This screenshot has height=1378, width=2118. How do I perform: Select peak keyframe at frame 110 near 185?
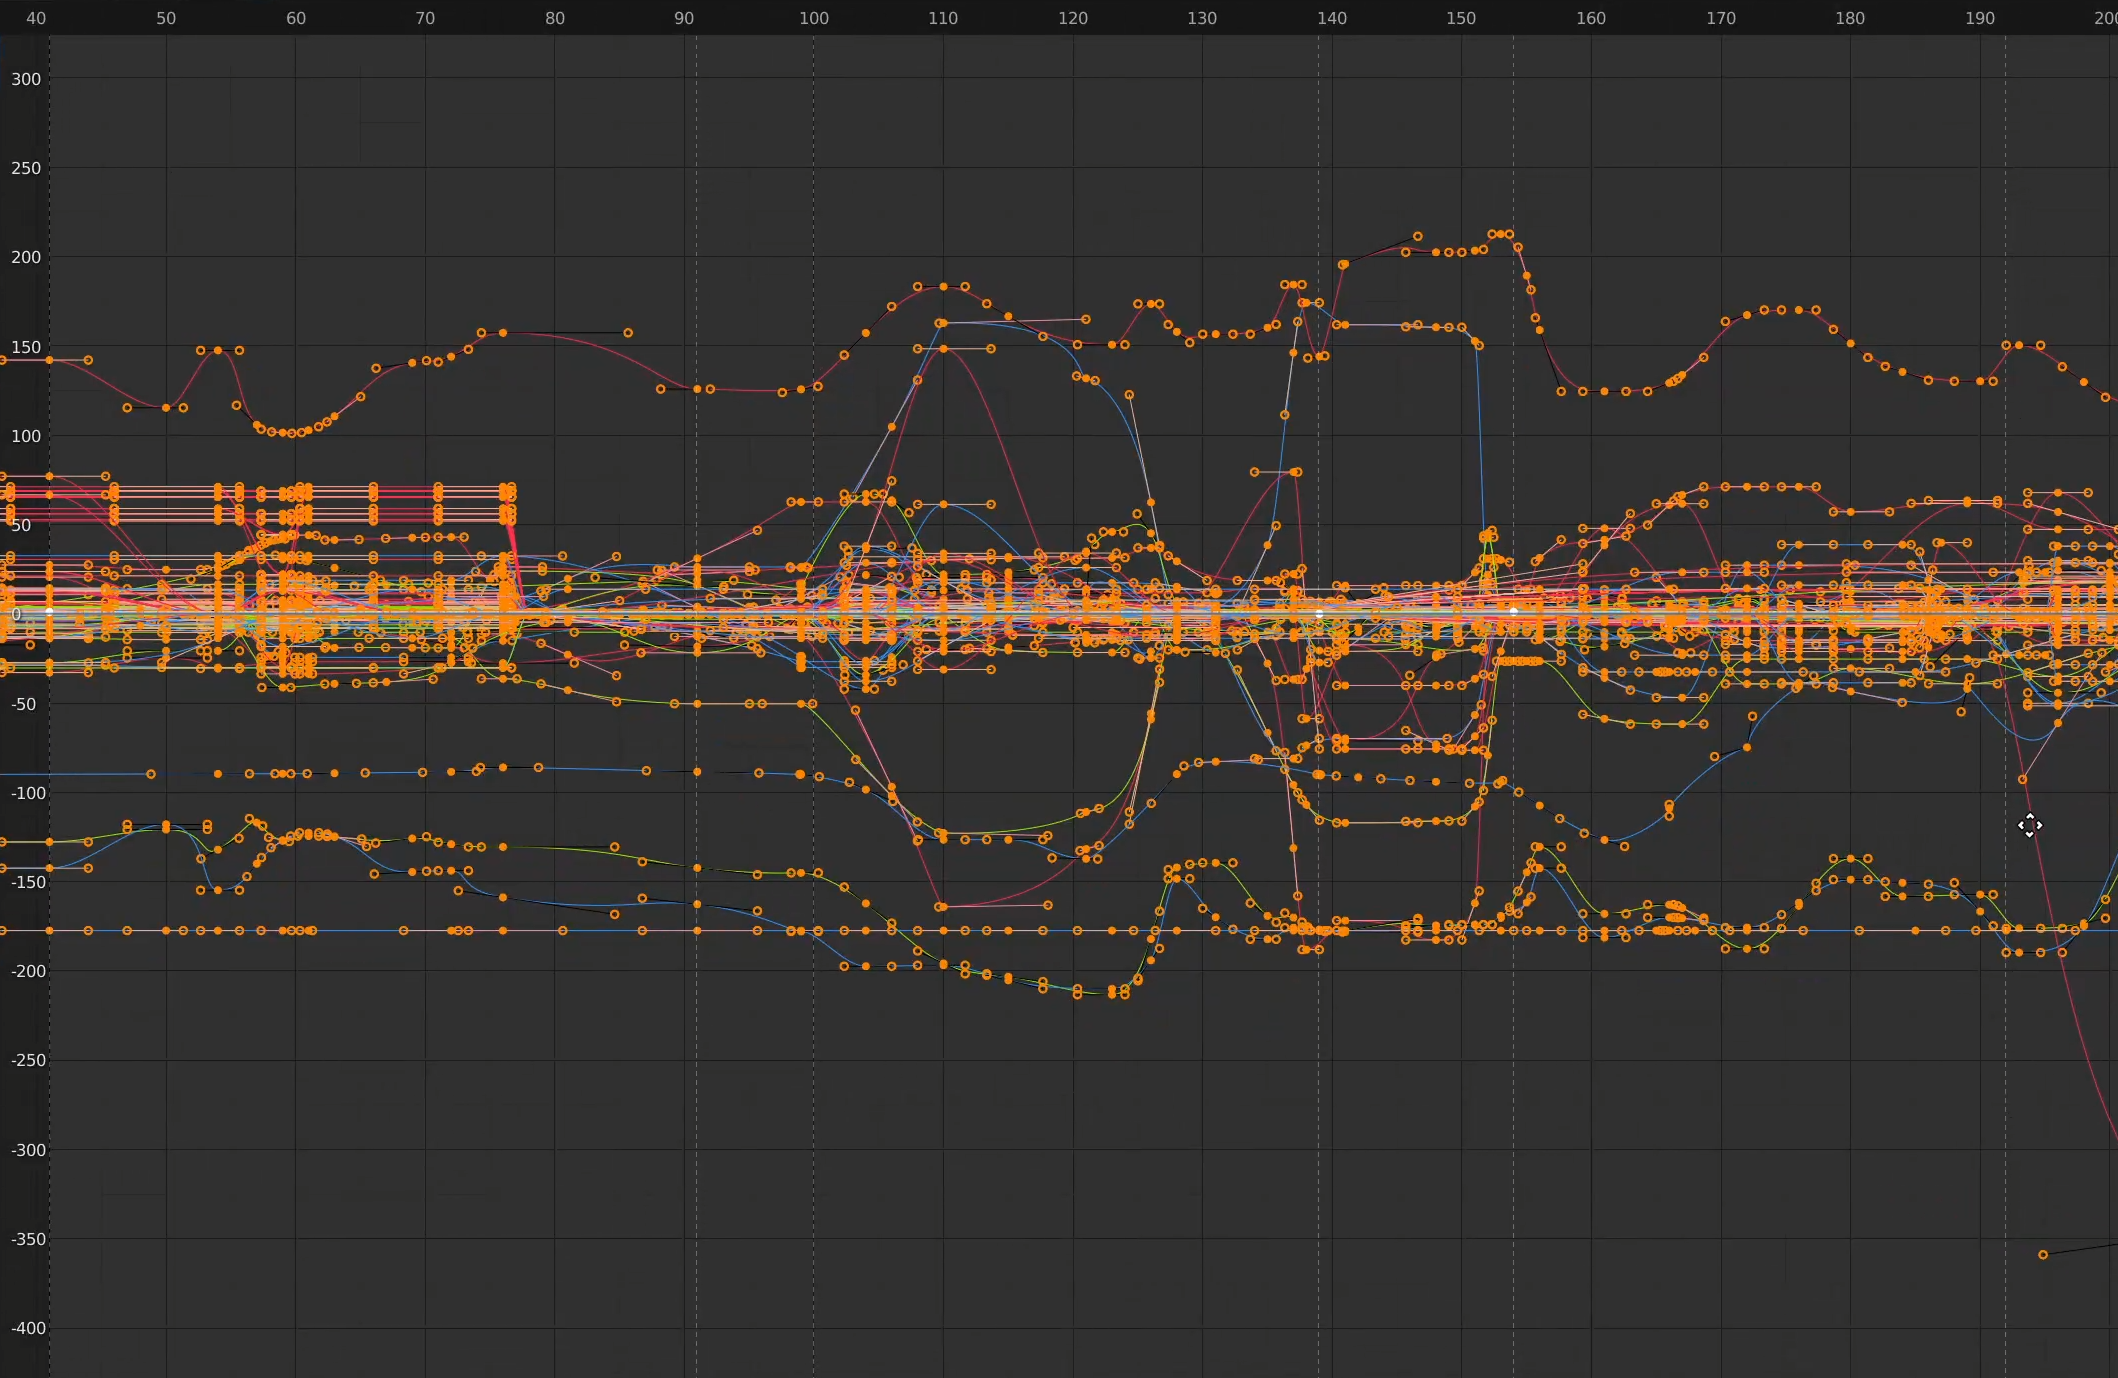pos(943,287)
